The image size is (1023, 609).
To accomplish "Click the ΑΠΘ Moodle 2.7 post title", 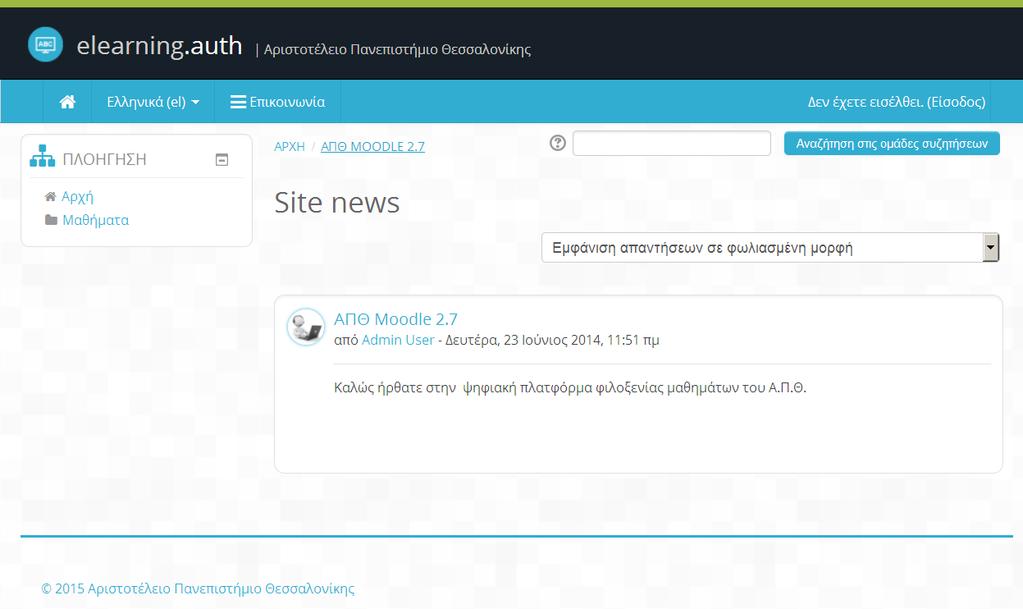I will (396, 319).
